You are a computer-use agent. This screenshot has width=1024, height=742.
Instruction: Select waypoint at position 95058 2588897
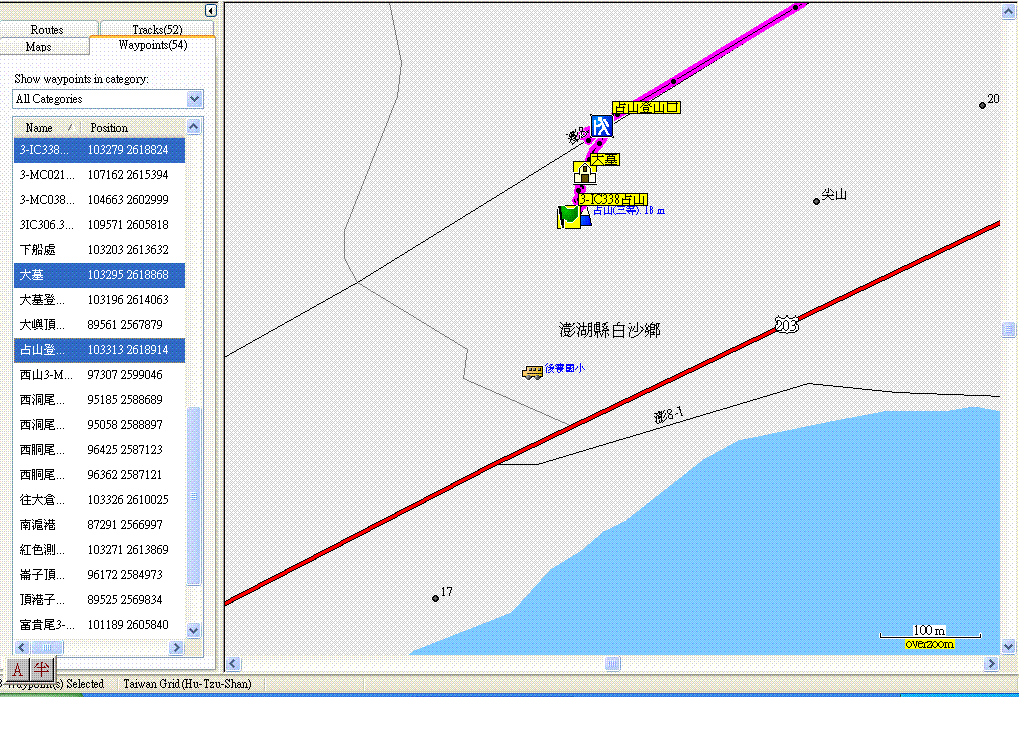(x=99, y=425)
